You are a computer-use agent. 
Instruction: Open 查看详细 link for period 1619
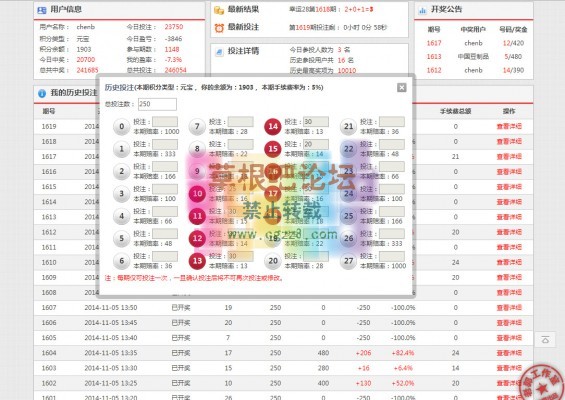(x=509, y=126)
